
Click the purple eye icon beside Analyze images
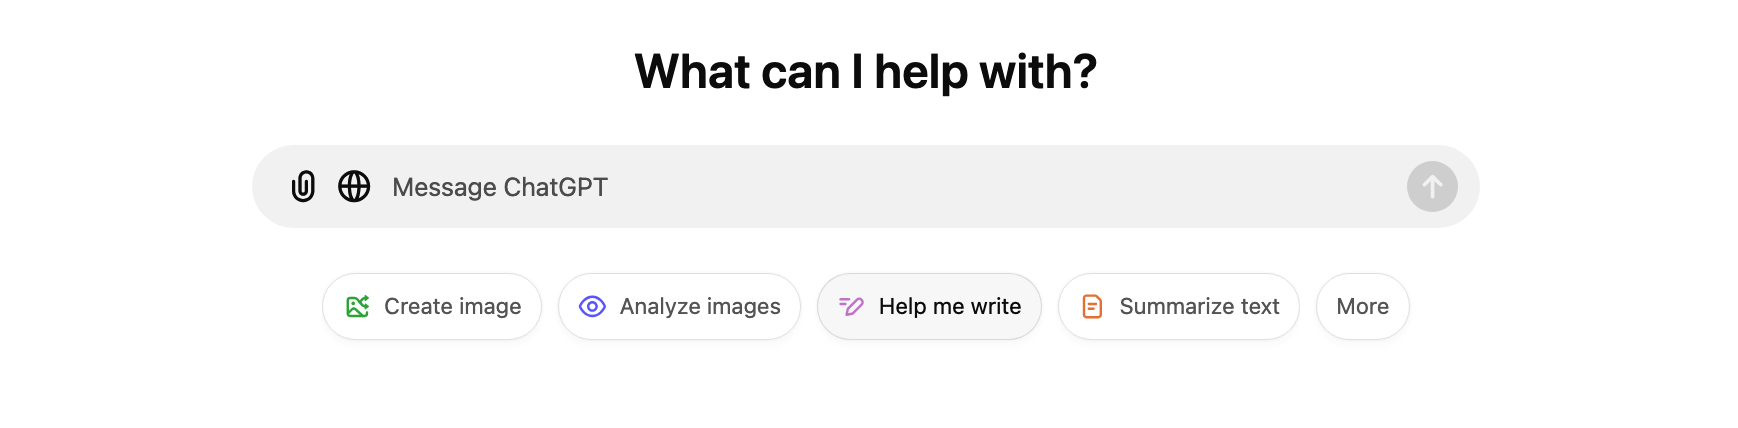coord(592,307)
